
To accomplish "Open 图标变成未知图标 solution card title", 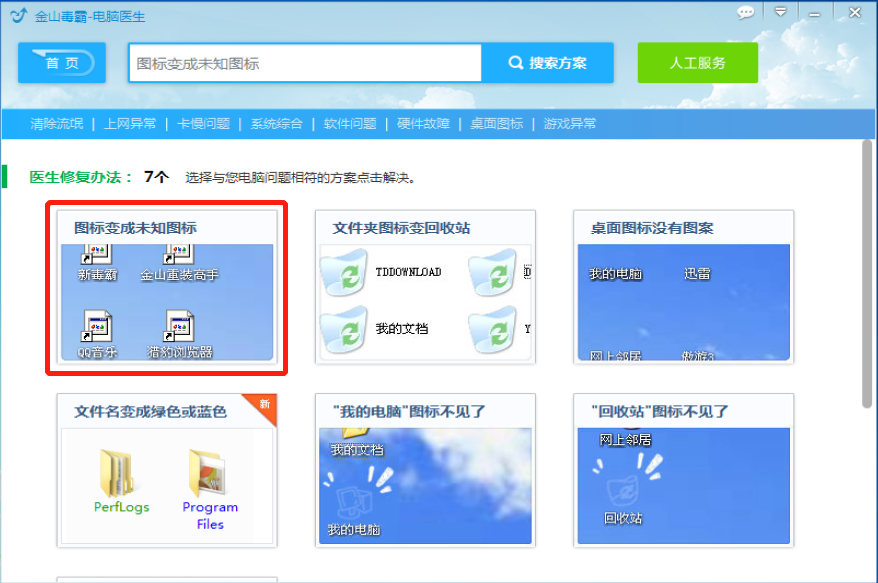I will 136,228.
